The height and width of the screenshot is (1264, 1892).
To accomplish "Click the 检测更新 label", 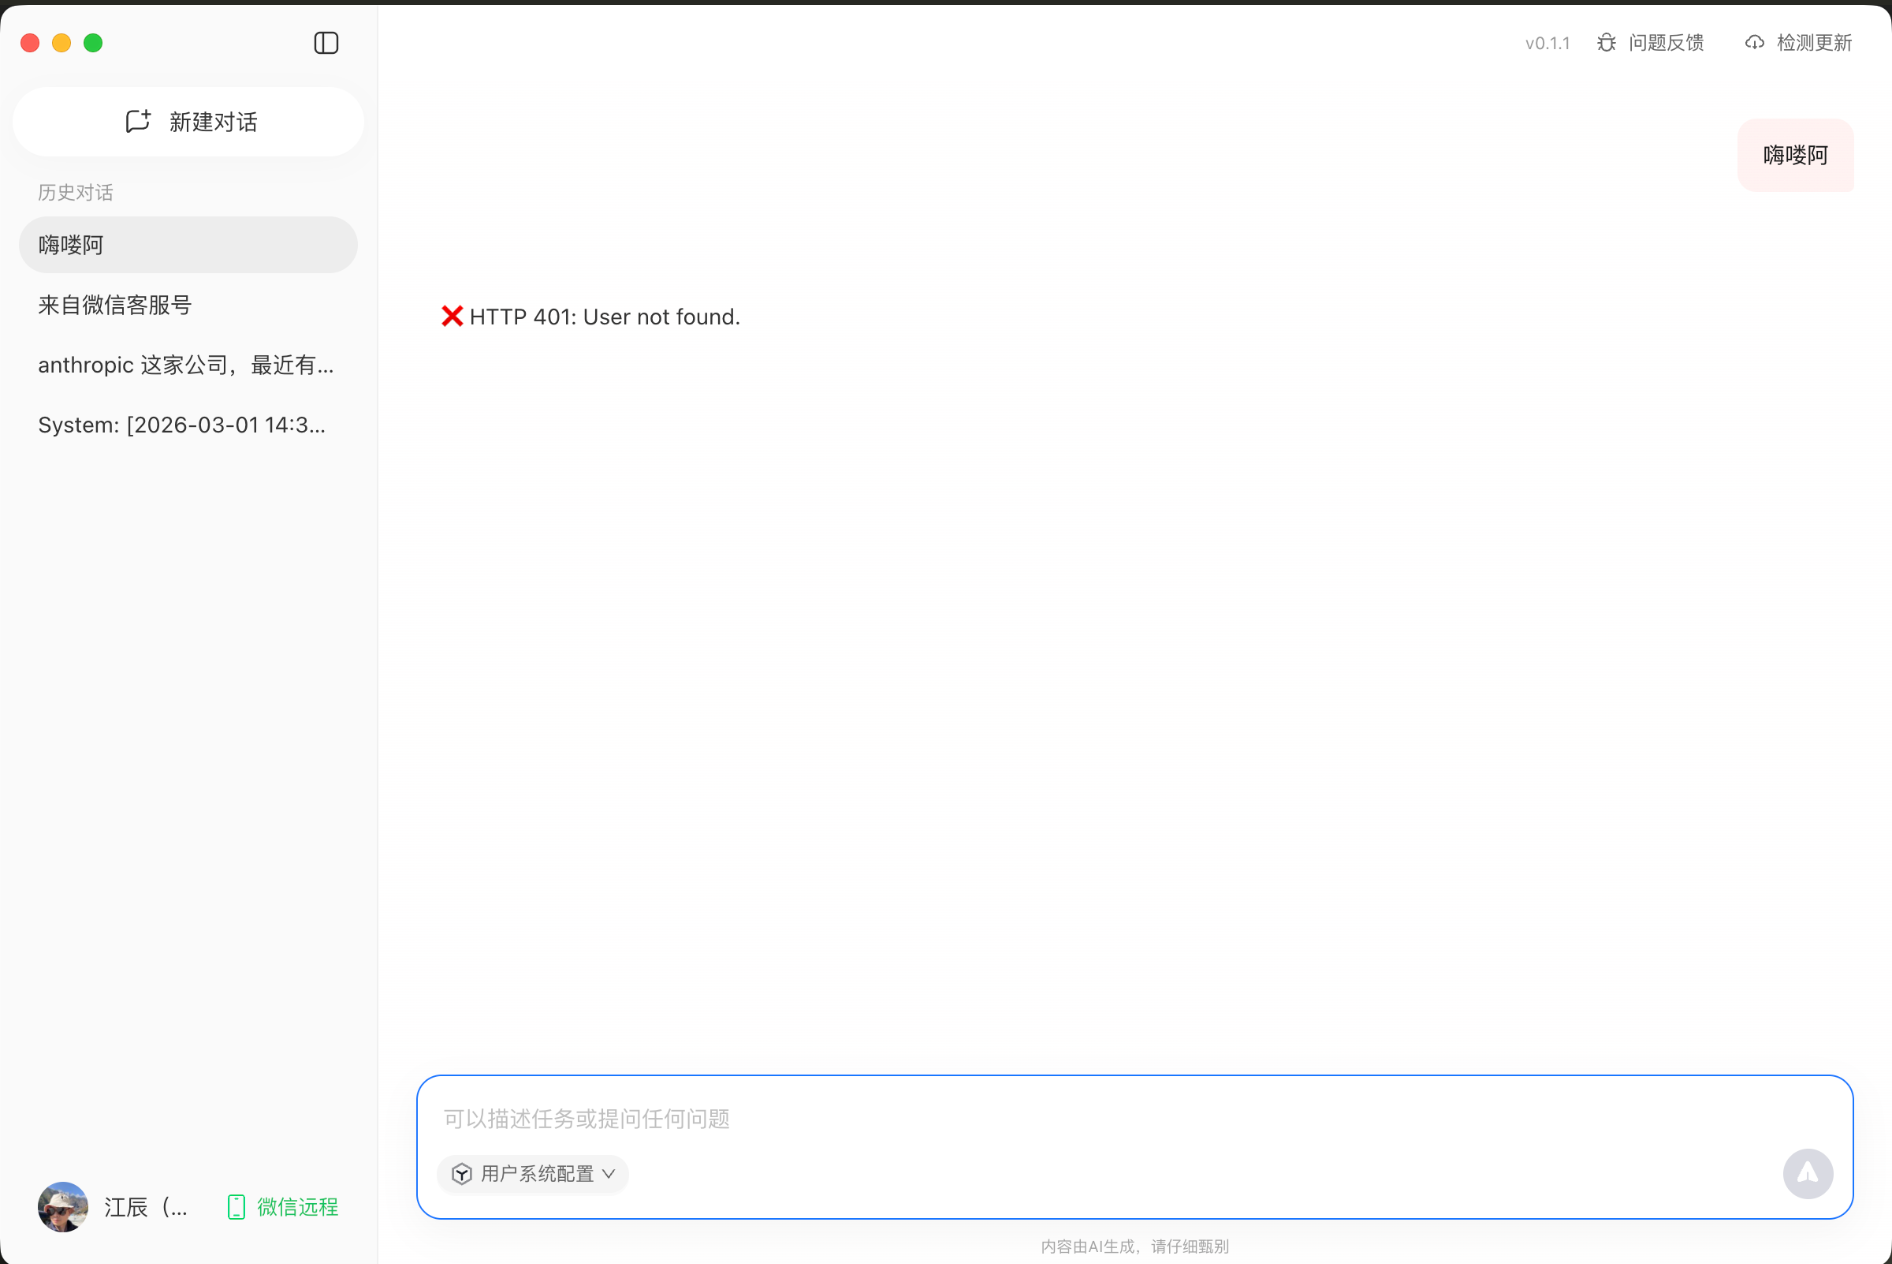I will pos(1814,43).
